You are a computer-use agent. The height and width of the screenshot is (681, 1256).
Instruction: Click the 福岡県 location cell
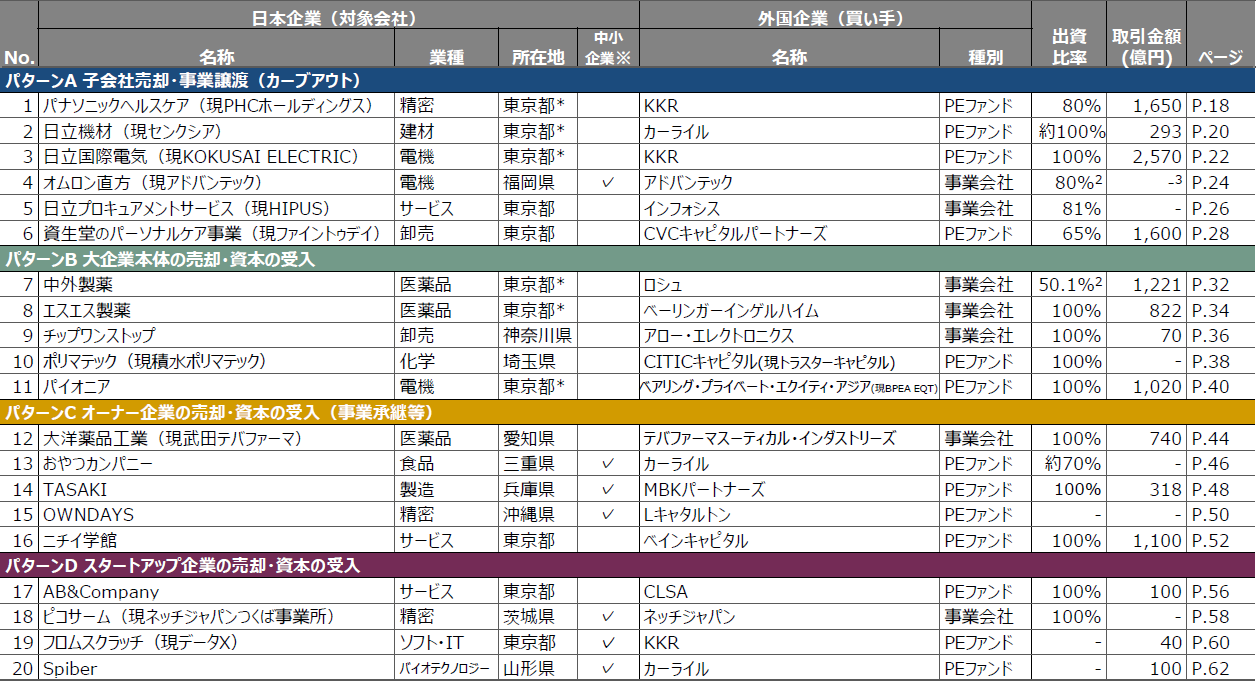coord(538,182)
